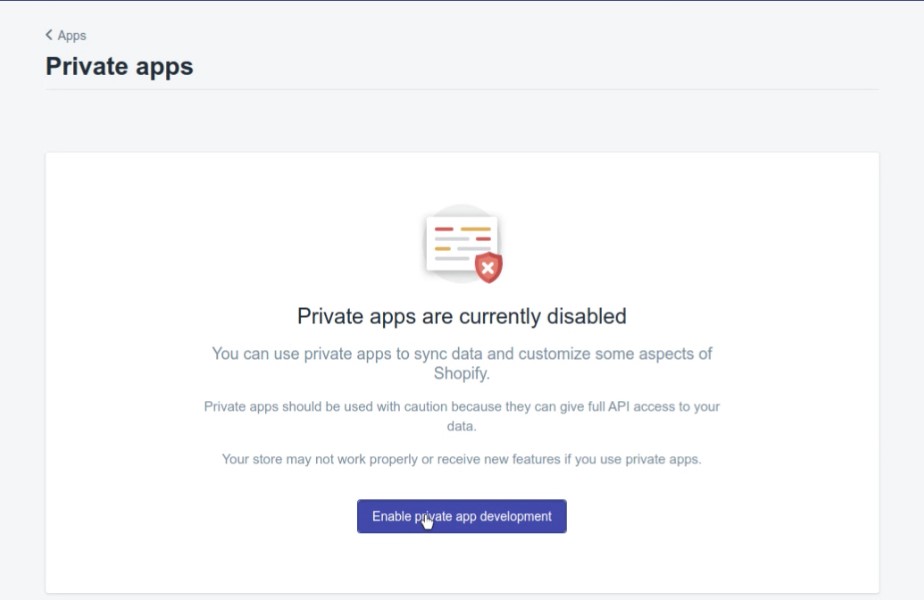924x600 pixels.
Task: Click the lone word 'data.' below caution text
Action: [x=461, y=426]
